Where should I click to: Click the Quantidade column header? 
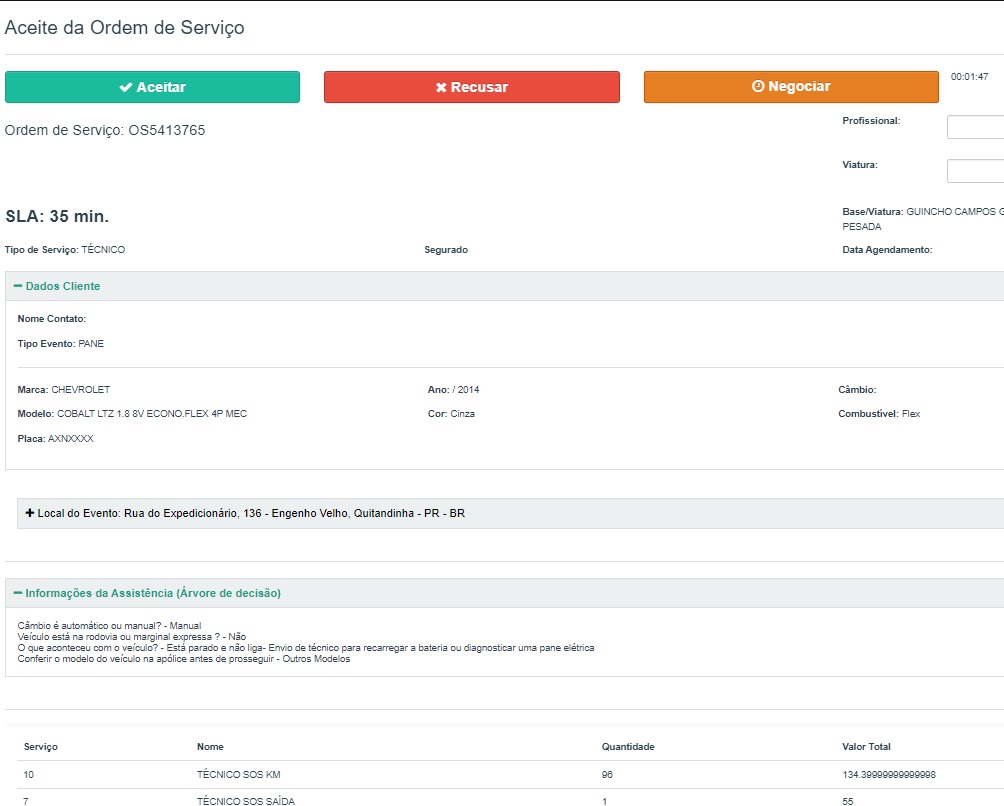(x=627, y=747)
